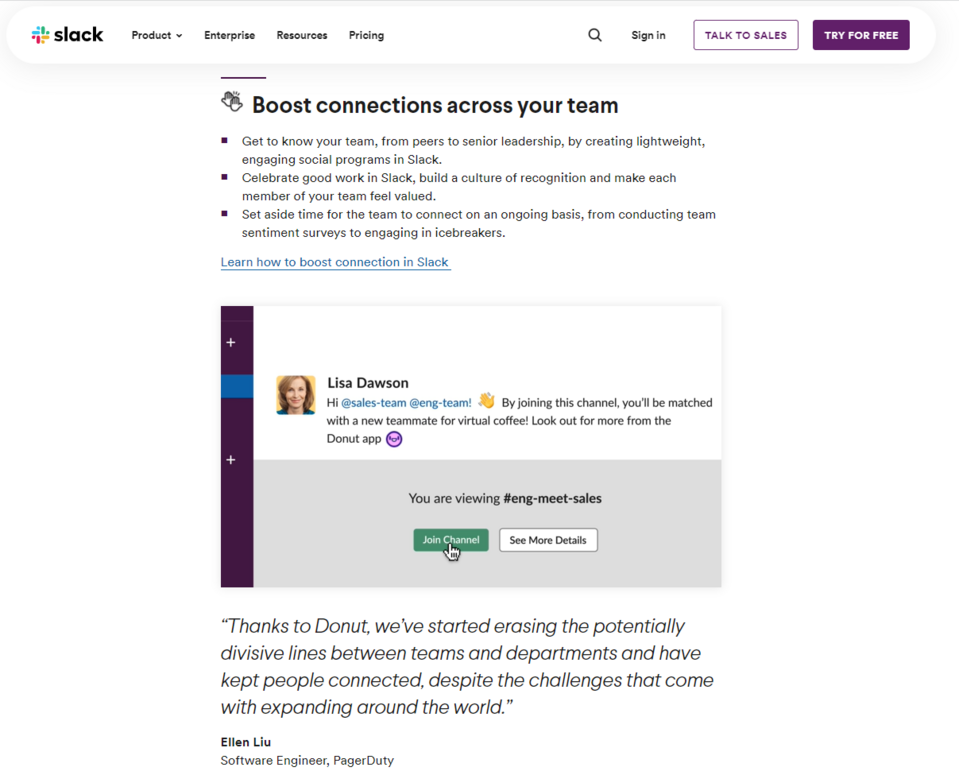Viewport: 959px width, 771px height.
Task: Click the Donut app purple icon
Action: tap(394, 439)
